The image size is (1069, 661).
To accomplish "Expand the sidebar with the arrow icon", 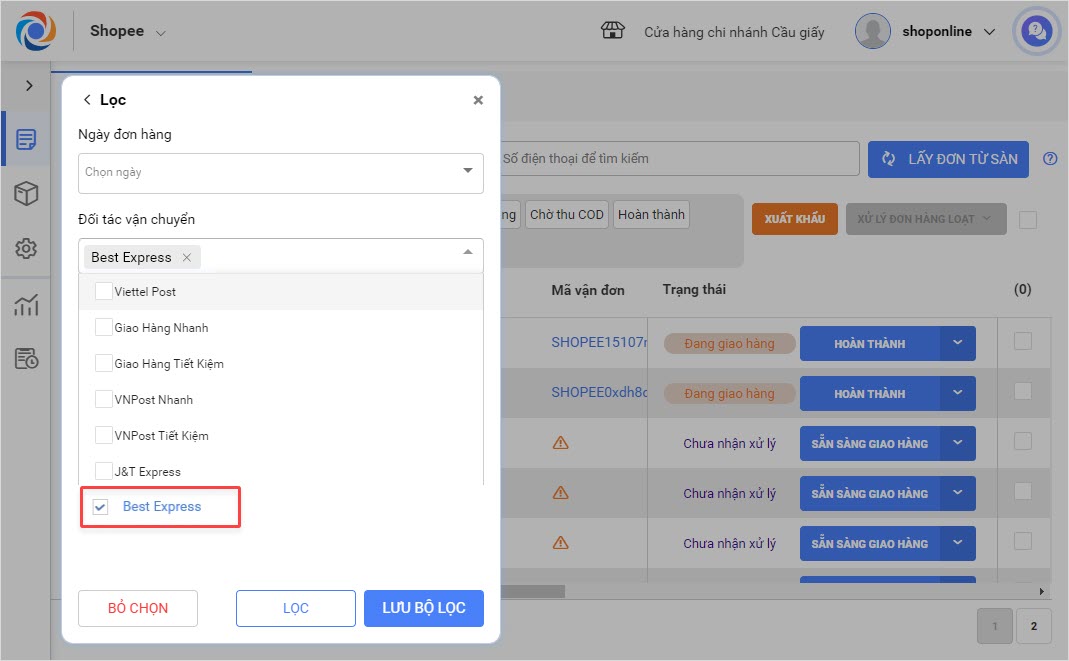I will [29, 86].
